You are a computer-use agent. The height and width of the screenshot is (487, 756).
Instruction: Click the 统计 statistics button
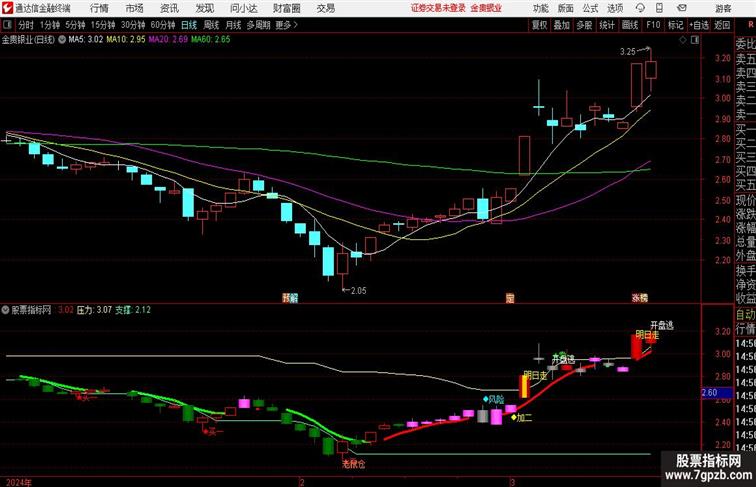coord(607,25)
